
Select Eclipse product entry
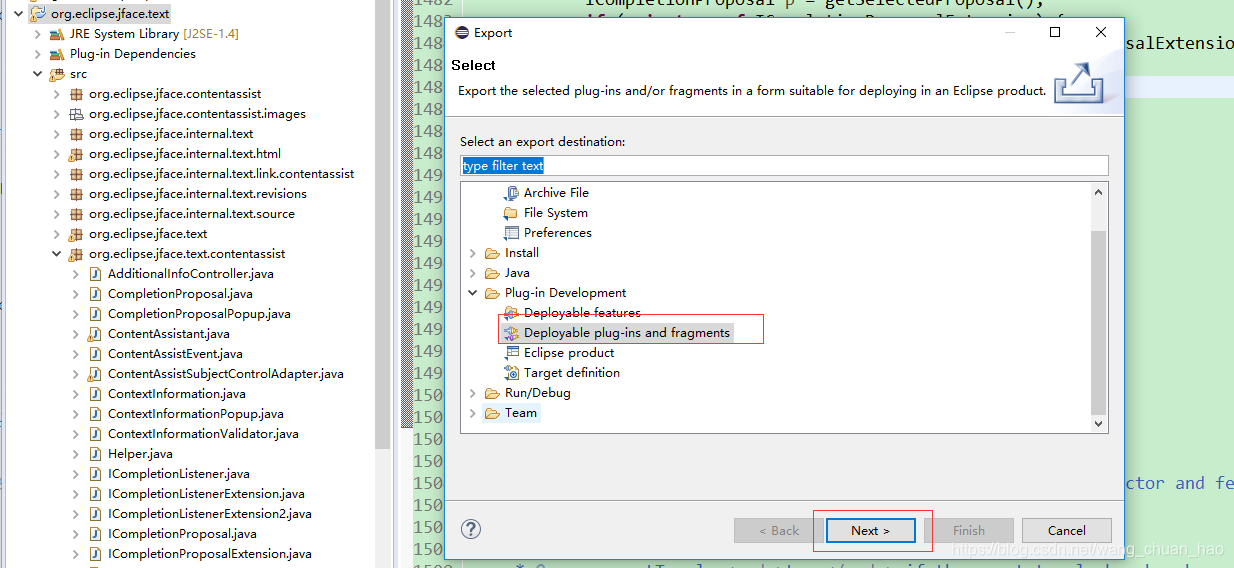pos(569,353)
